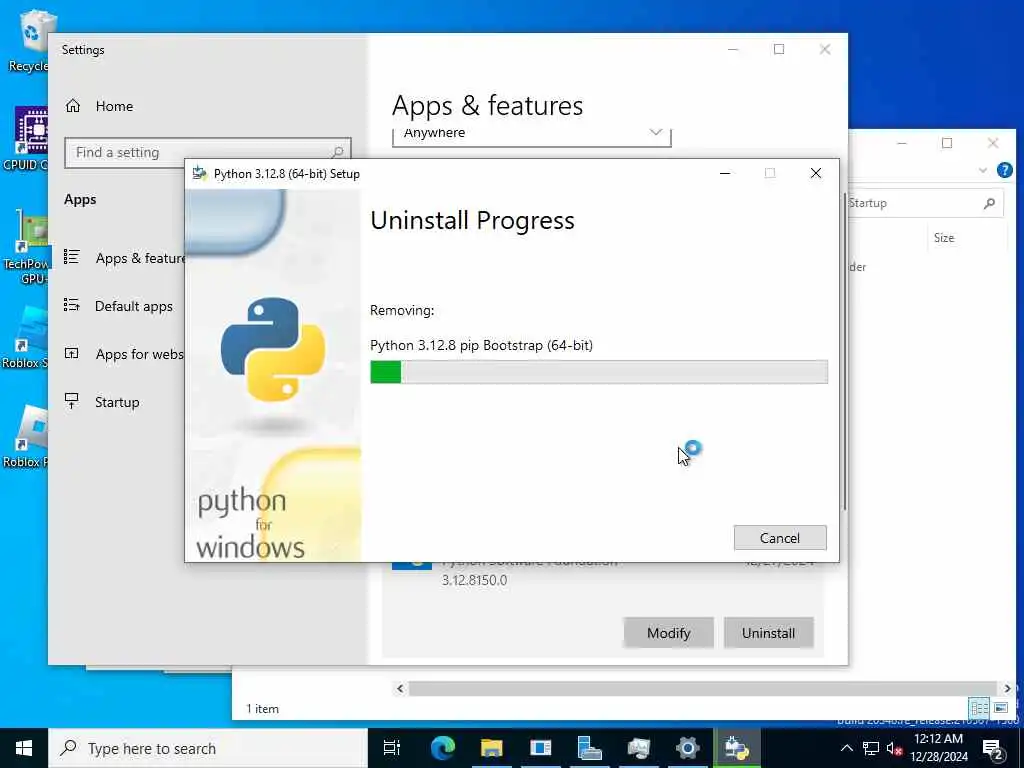Open the Settings gear taskbar icon
The height and width of the screenshot is (768, 1024).
(x=687, y=748)
